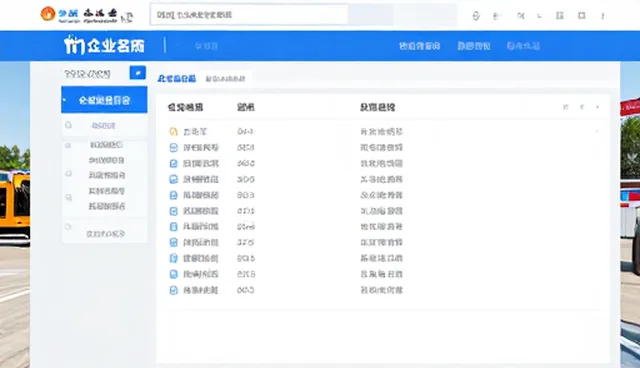Viewport: 640px width, 368px height.
Task: Open the vertical dots menu in browser toolbar
Action: pyautogui.click(x=602, y=16)
